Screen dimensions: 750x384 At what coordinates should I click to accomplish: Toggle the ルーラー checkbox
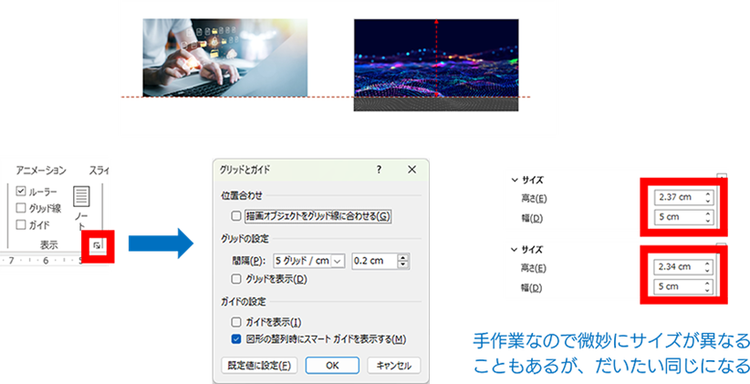tap(21, 191)
